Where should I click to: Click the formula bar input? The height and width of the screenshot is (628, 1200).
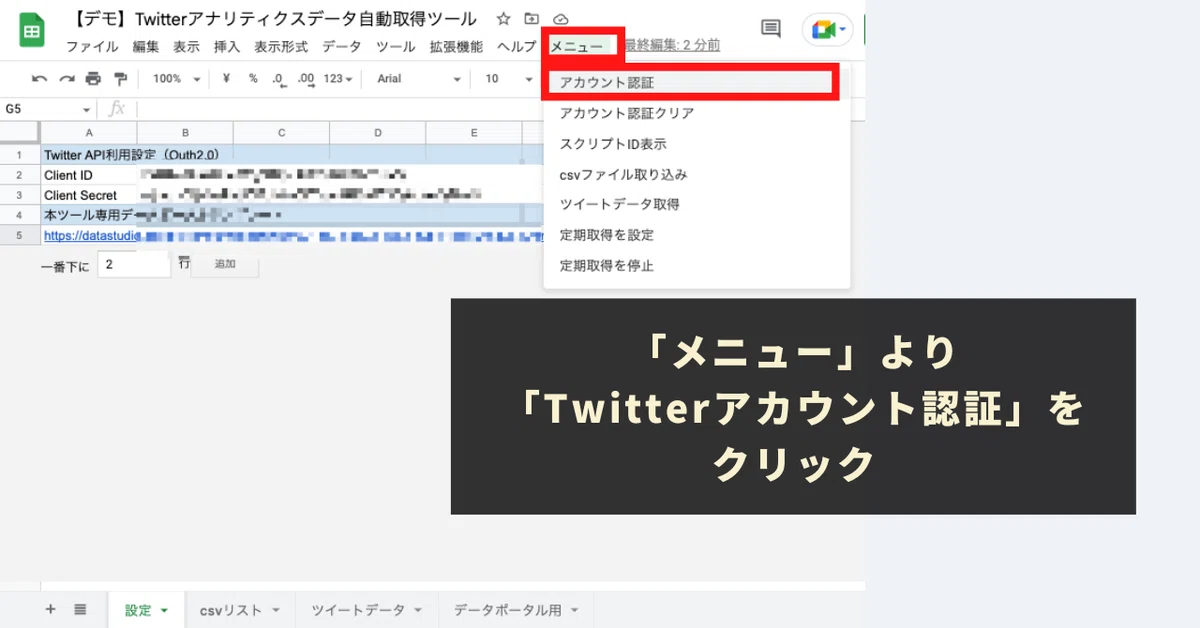340,109
